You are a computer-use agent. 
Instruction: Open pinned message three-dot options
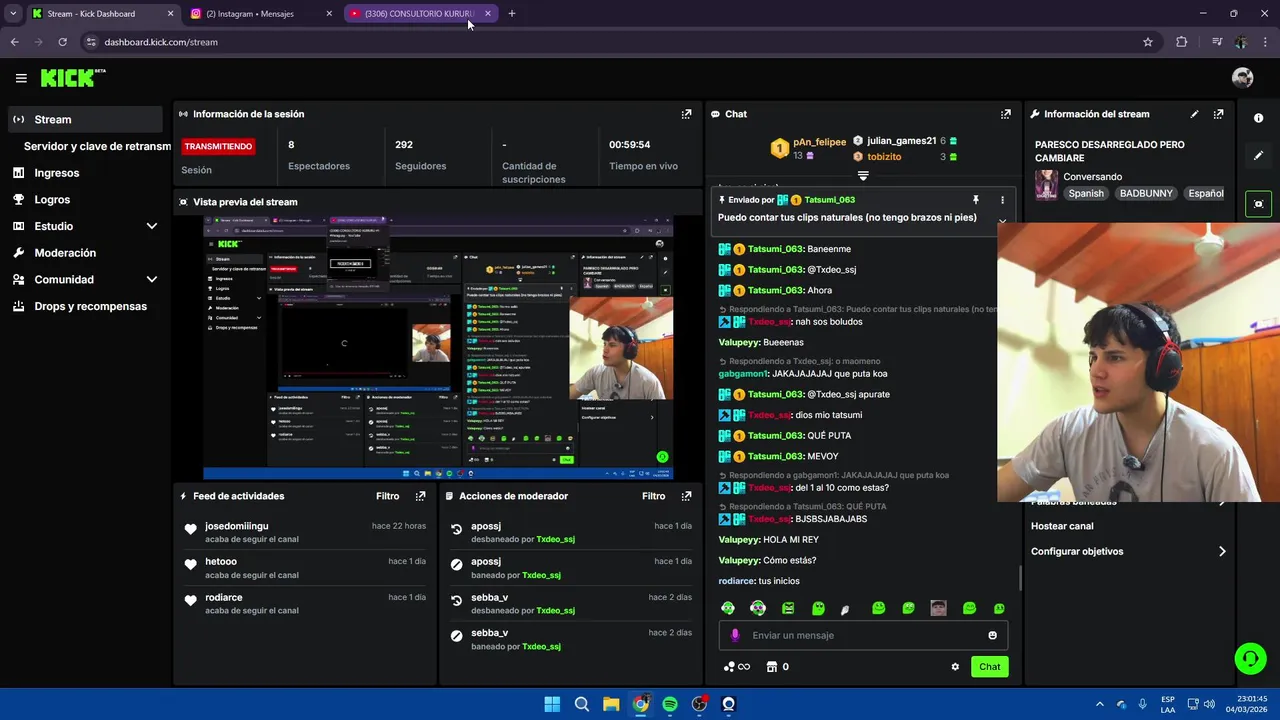1002,200
